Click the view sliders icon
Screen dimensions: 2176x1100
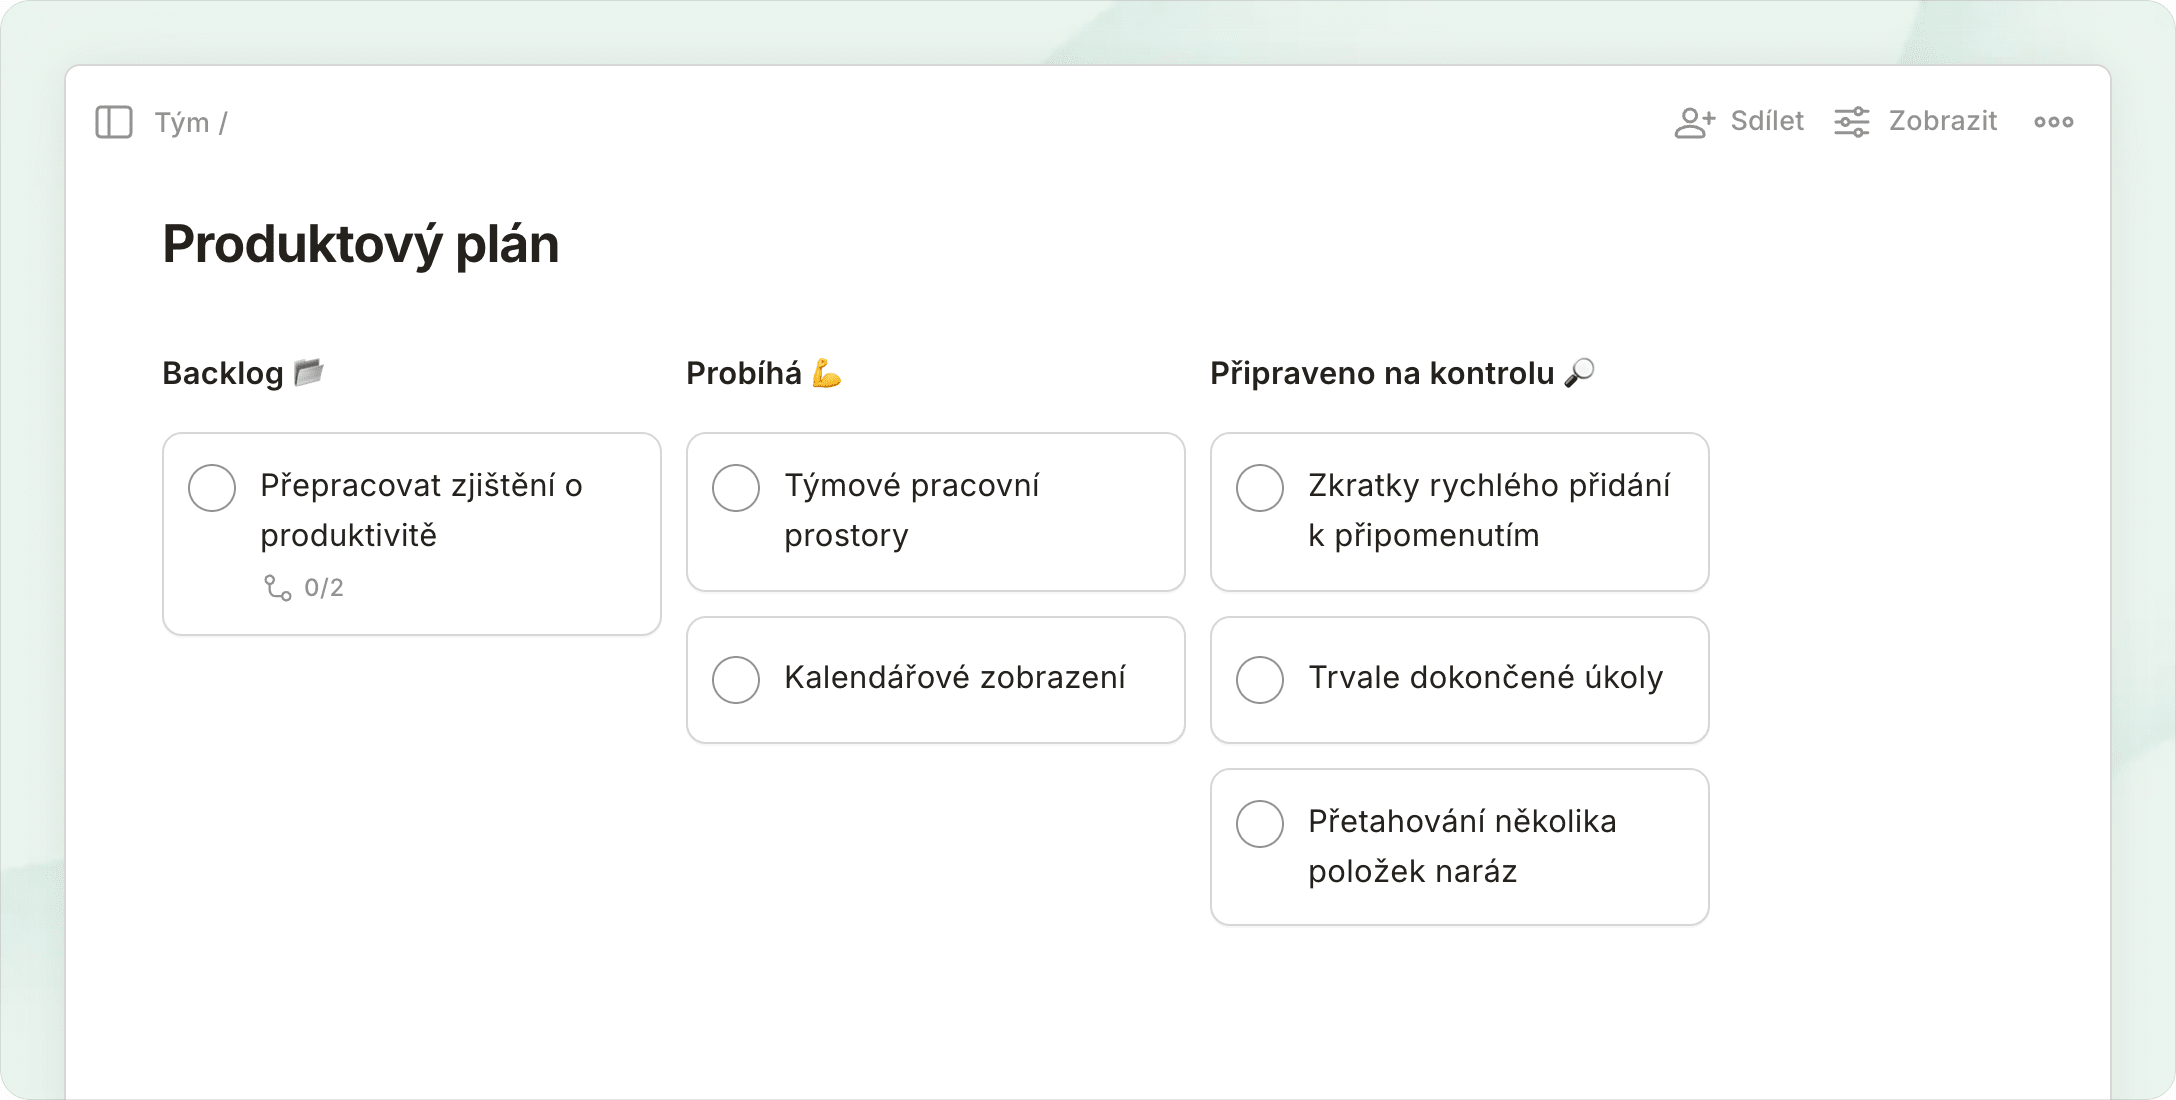[1851, 122]
